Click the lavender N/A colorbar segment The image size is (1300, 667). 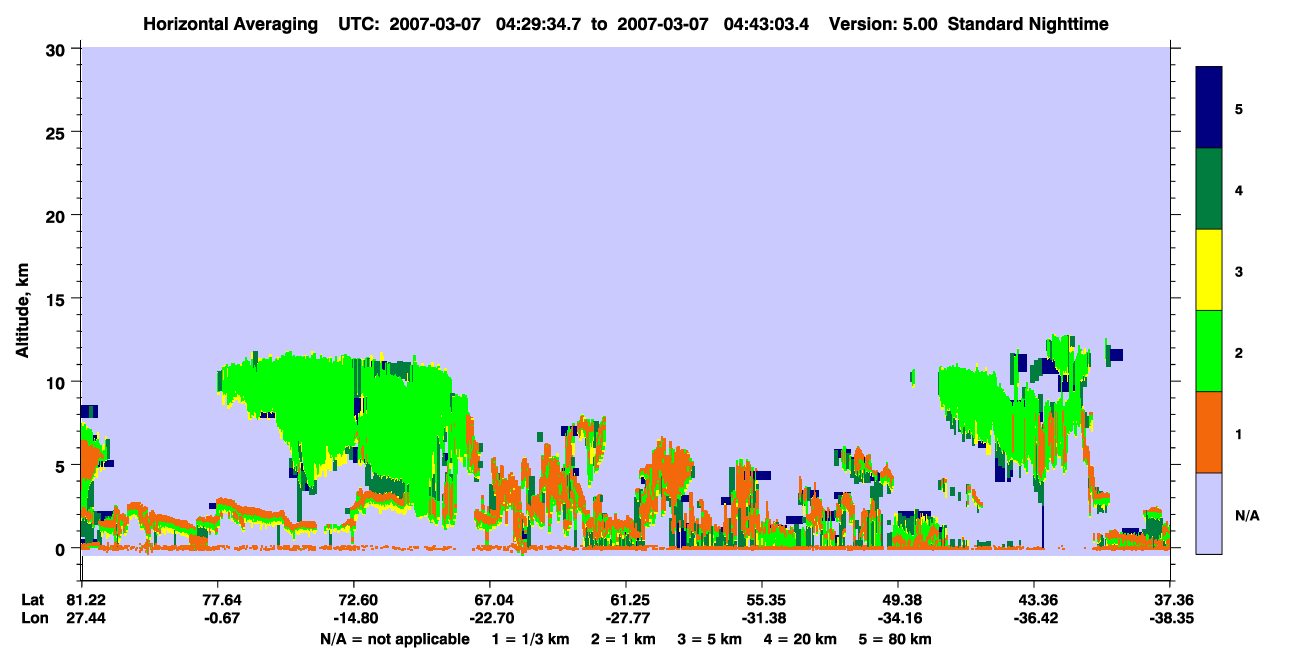point(1209,513)
